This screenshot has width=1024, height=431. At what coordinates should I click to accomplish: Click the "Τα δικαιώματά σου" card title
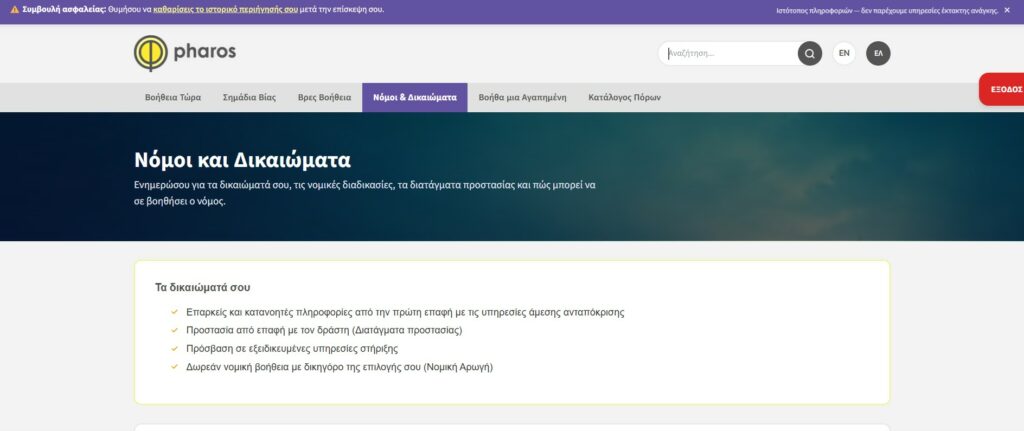click(202, 287)
